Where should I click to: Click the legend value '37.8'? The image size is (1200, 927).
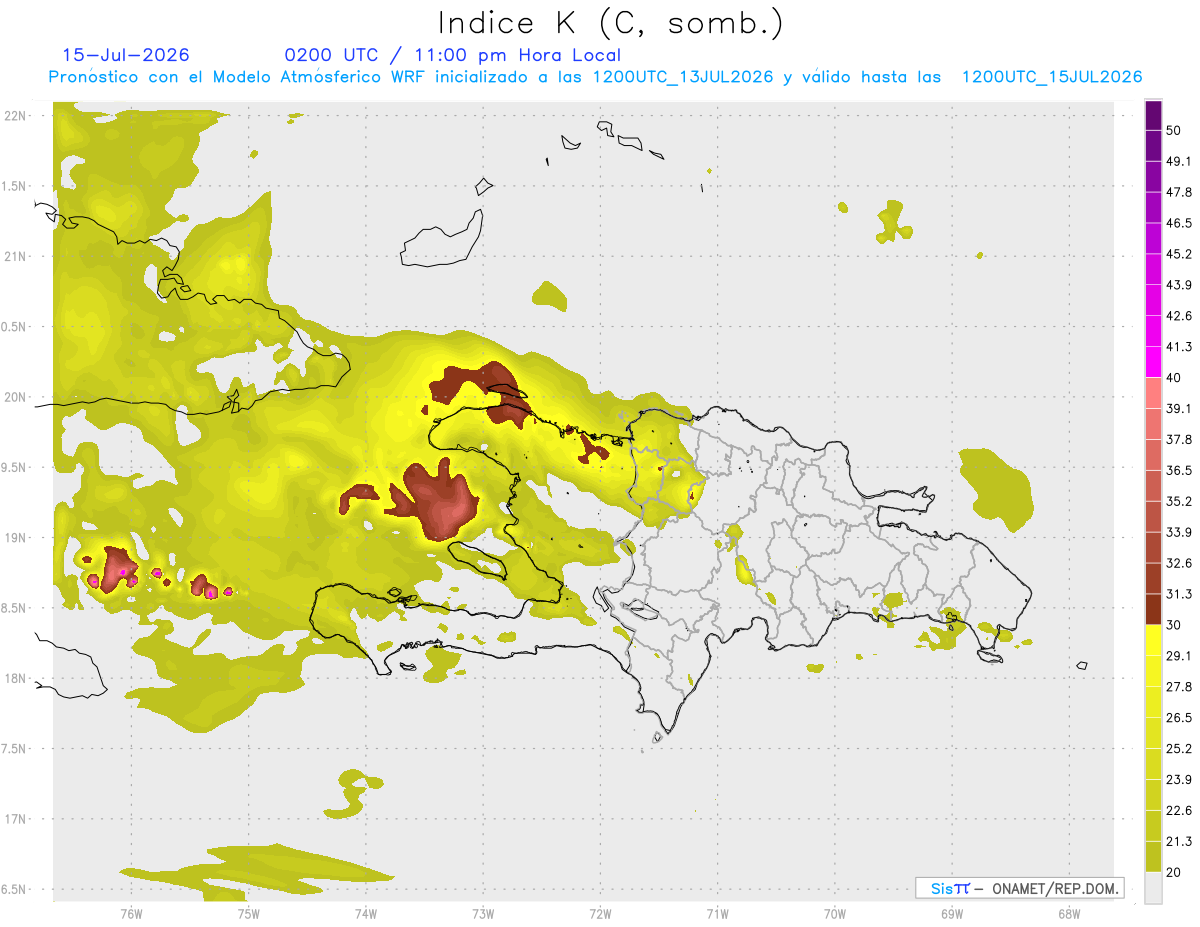[x=1179, y=440]
